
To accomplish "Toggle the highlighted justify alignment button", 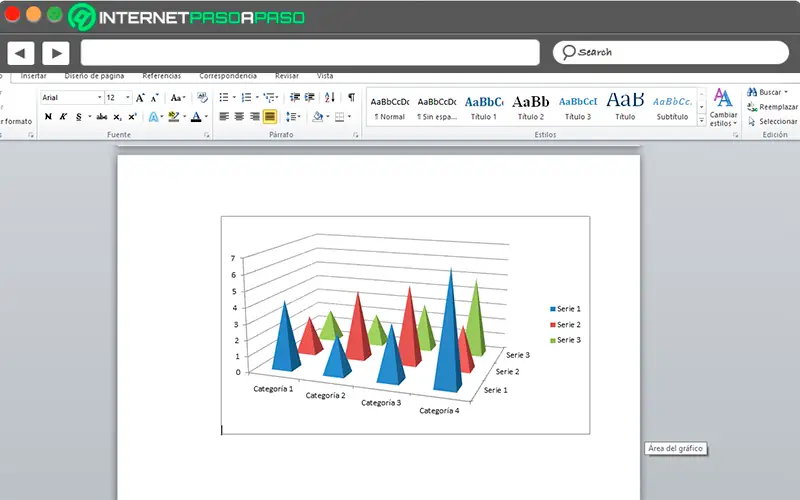I will [270, 117].
